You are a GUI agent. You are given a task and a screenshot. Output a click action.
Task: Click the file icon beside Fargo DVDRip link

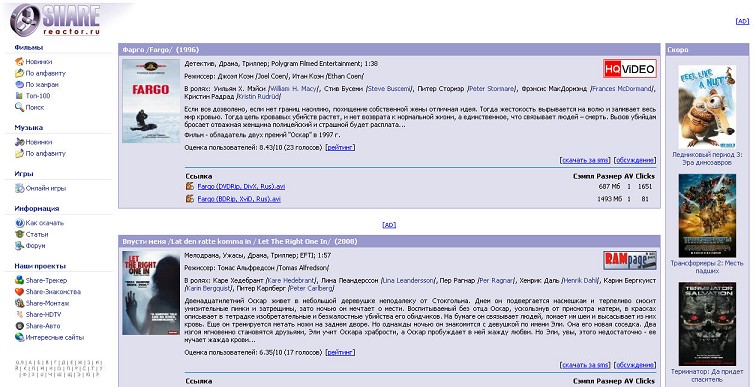pos(190,186)
